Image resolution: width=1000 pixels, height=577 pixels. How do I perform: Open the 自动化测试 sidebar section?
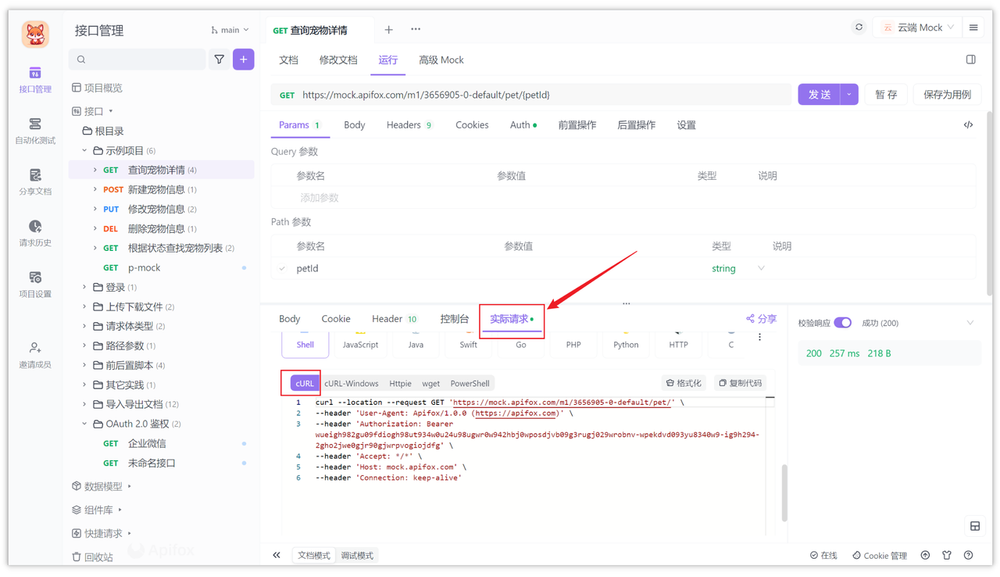pyautogui.click(x=35, y=131)
